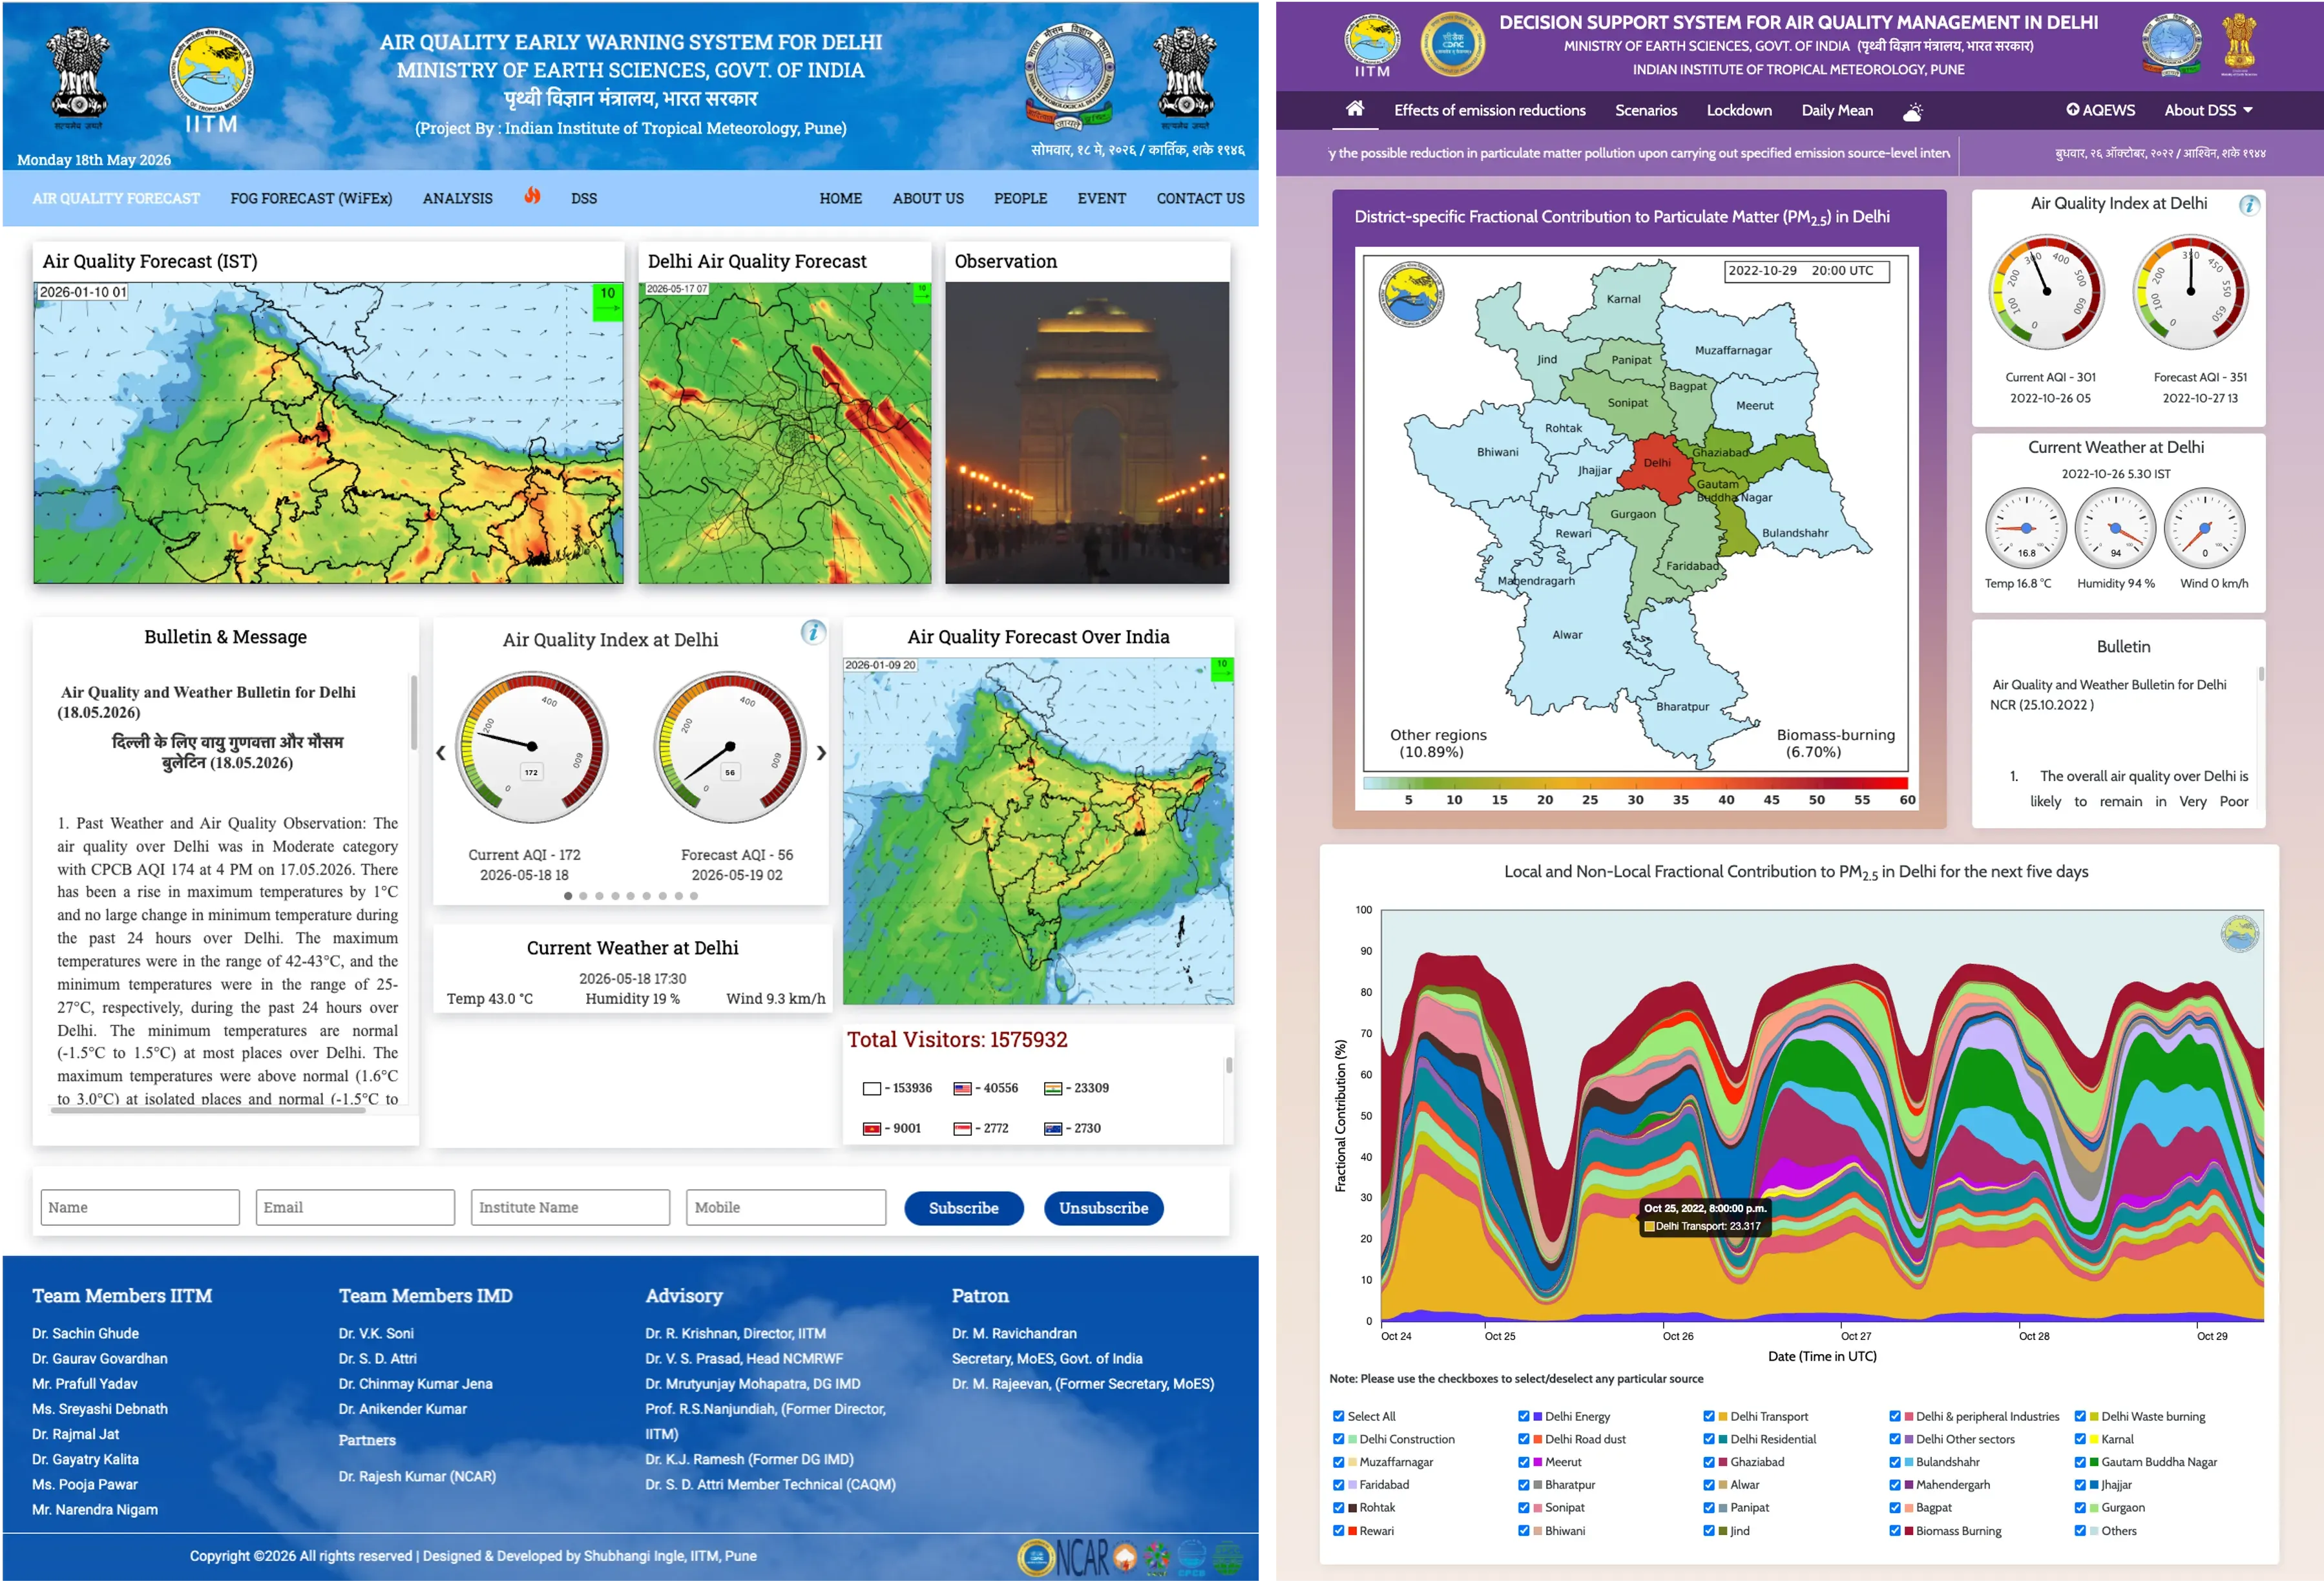
Task: Show next AQI gauge with right arrow
Action: point(821,753)
